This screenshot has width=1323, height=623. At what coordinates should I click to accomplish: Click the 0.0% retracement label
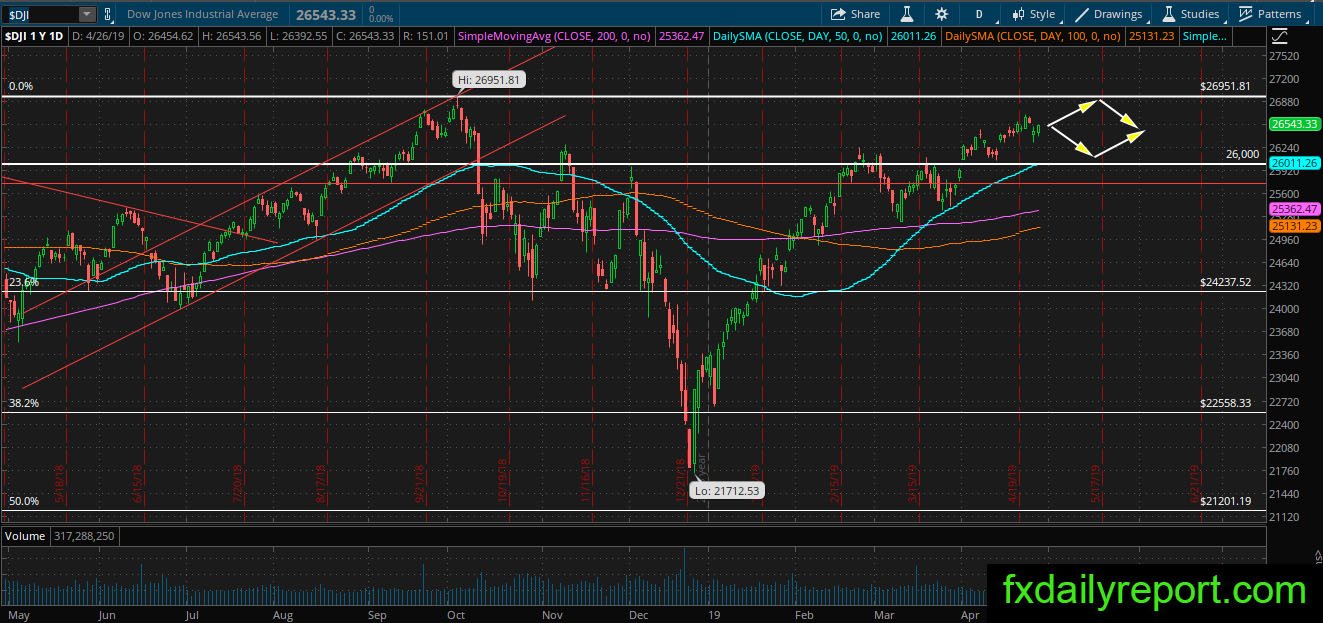pyautogui.click(x=20, y=87)
